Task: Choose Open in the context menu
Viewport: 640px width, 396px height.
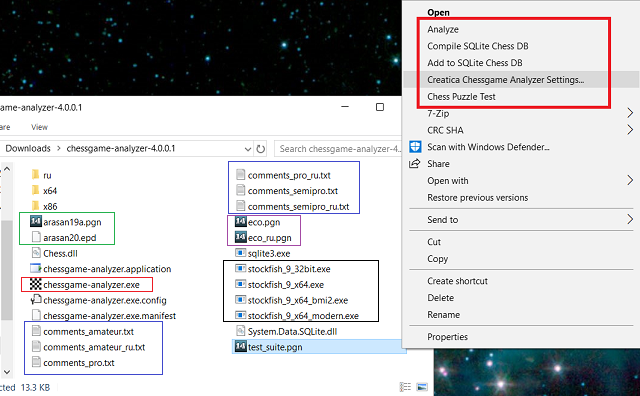Action: click(438, 12)
